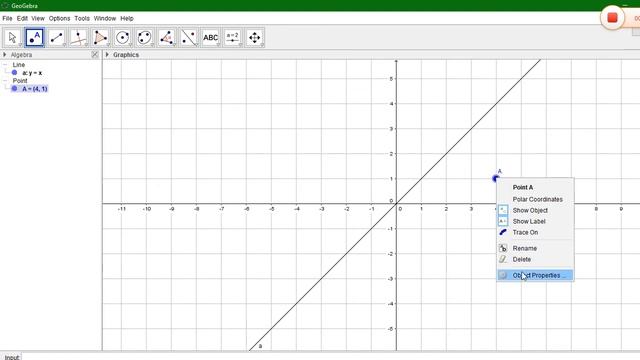
Task: Toggle visibility of line a in Algebra
Action: click(x=14, y=73)
